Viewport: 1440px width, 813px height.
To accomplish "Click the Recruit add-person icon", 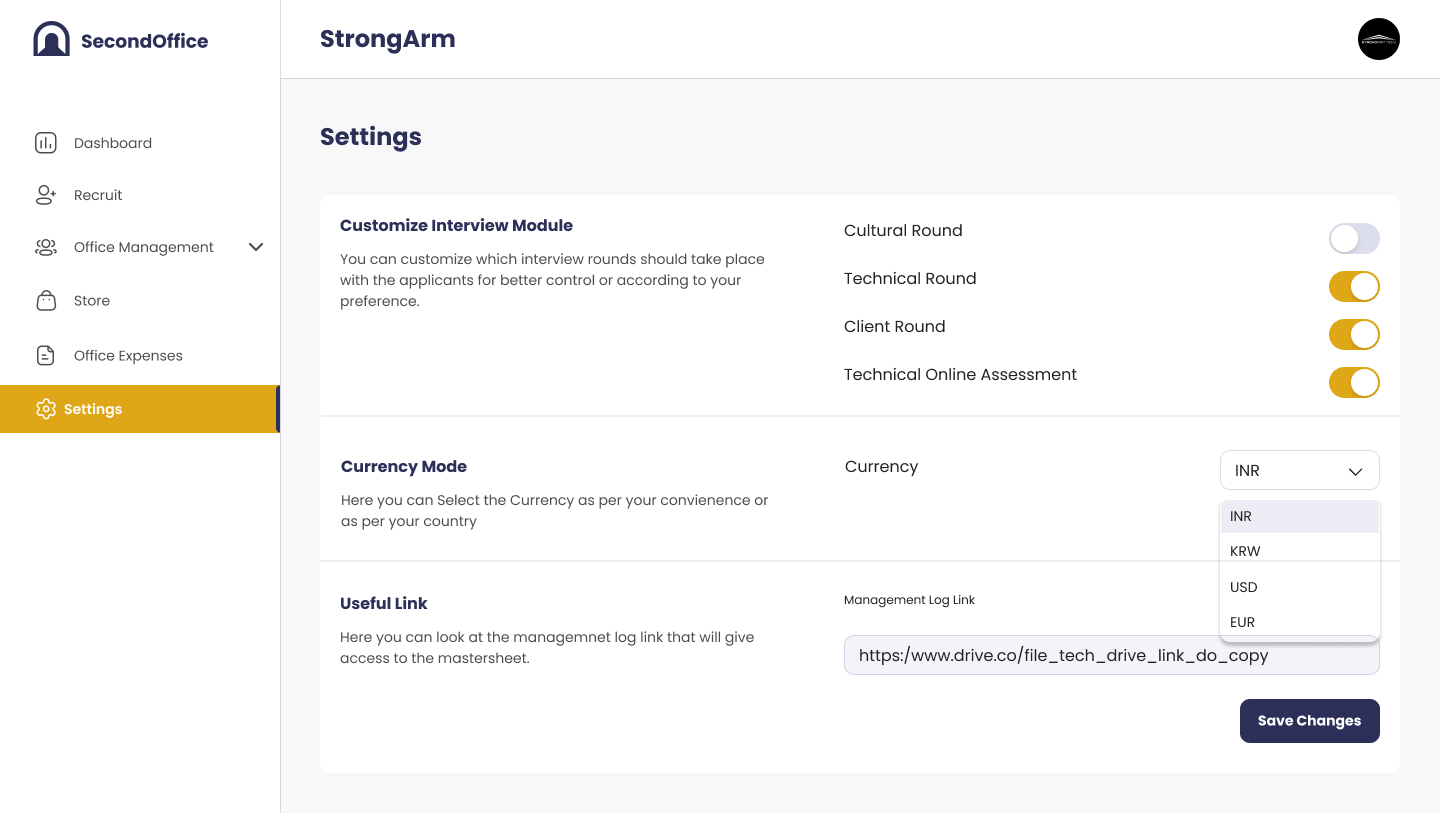I will click(x=46, y=195).
